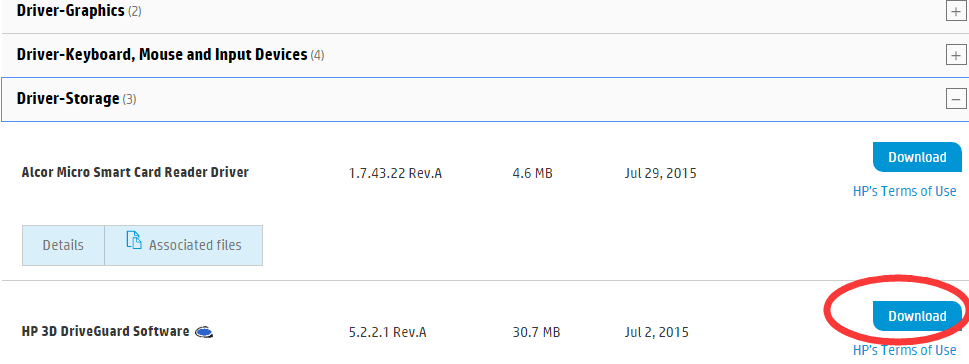Click the document icon beside Associated files

click(x=133, y=240)
